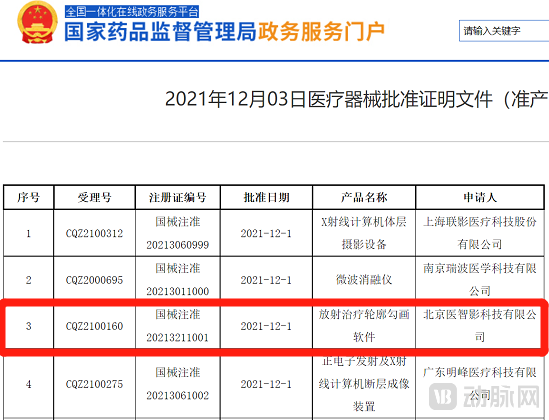Click product name 正电子发射及X射线计算机断层成像装置
Viewport: 549px width, 420px height.
coord(364,384)
